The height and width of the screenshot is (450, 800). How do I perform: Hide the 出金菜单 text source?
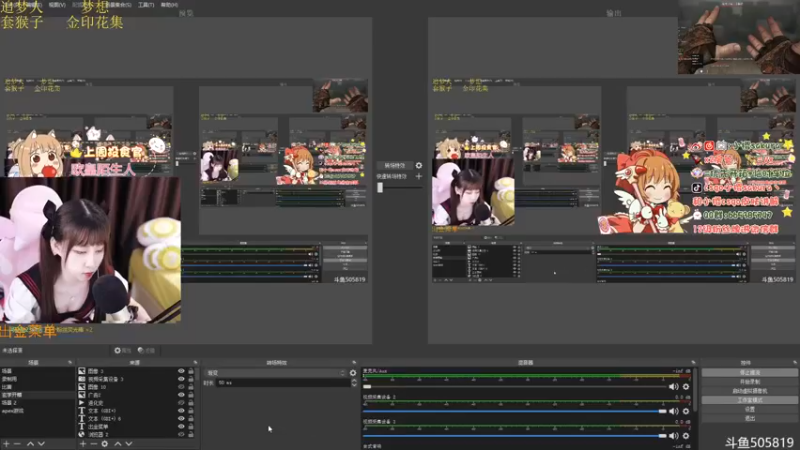181,427
